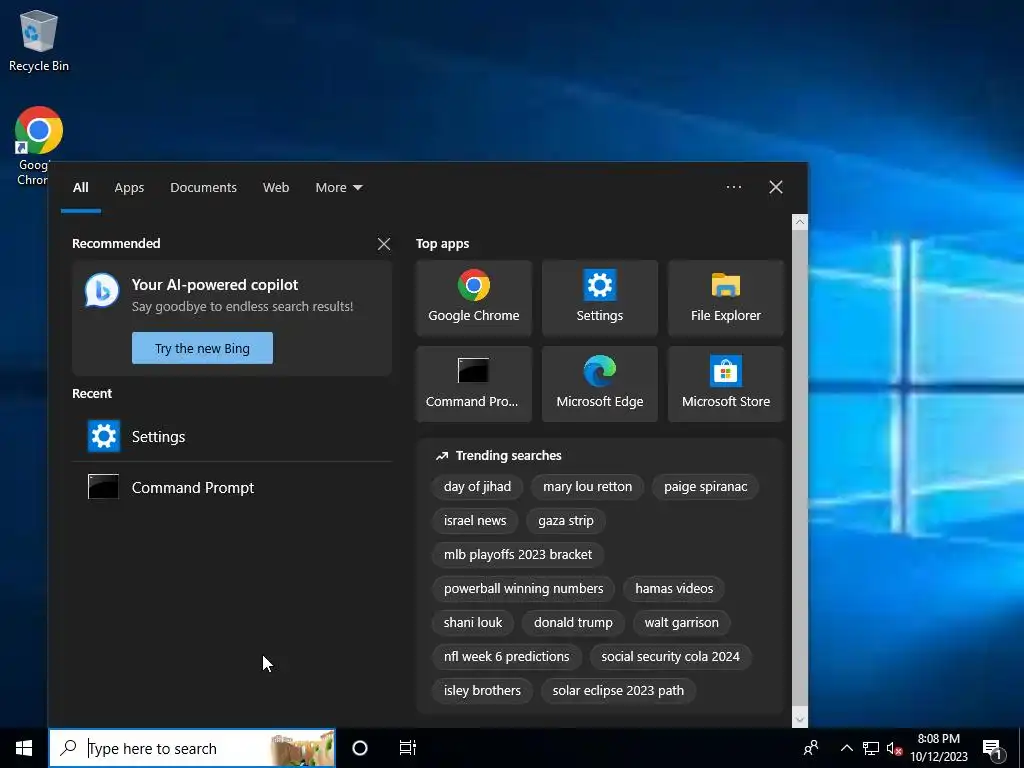Open Settings from Recent list
1024x768 pixels.
pos(232,436)
